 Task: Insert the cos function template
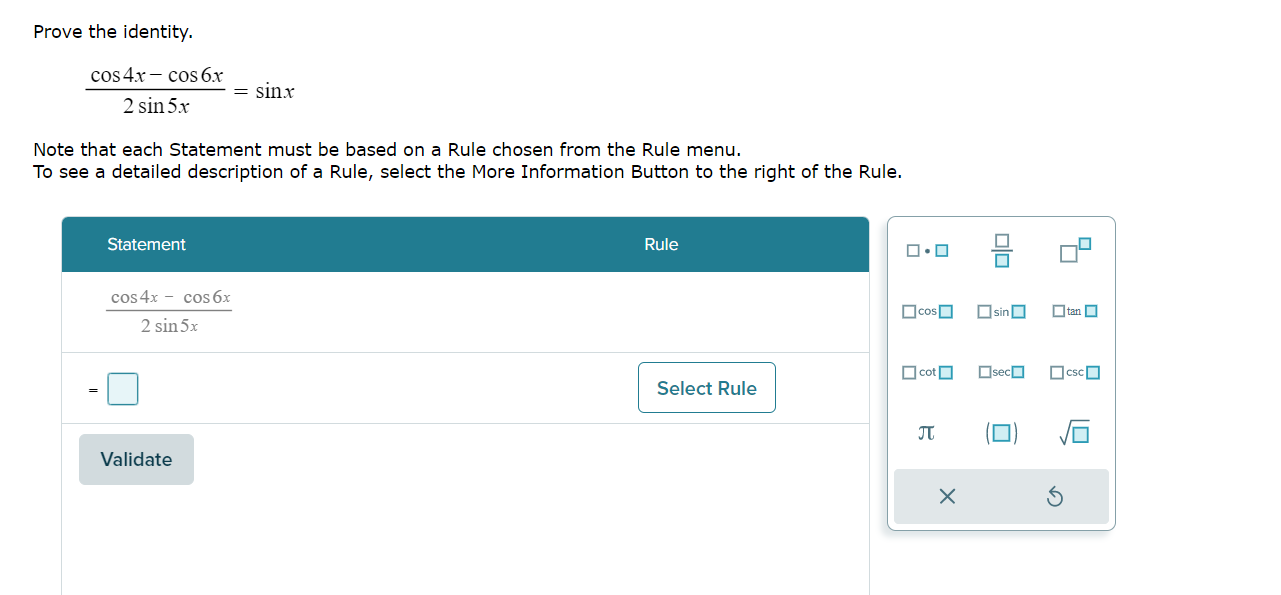[x=927, y=311]
